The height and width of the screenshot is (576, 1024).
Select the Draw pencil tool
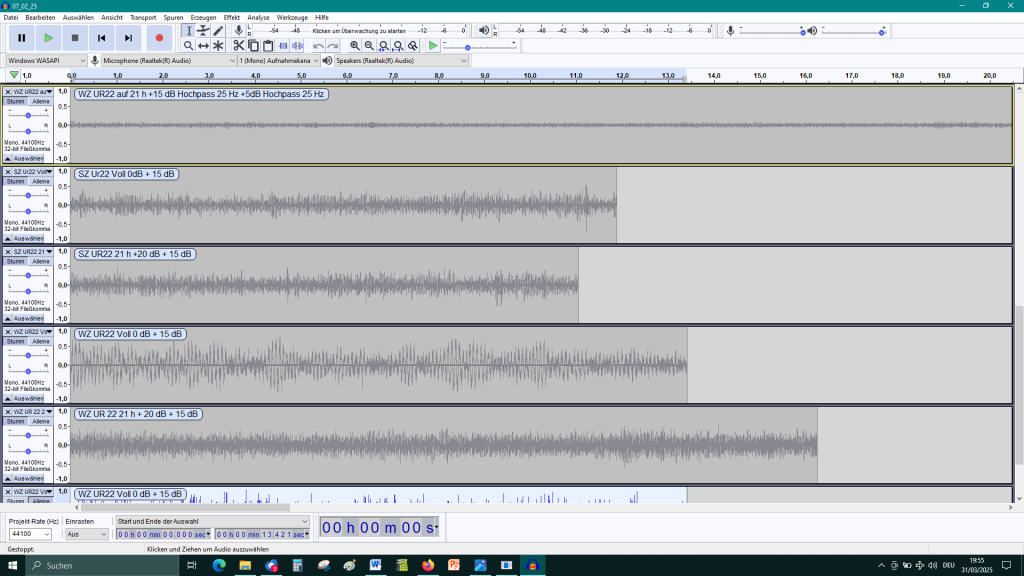[x=218, y=31]
